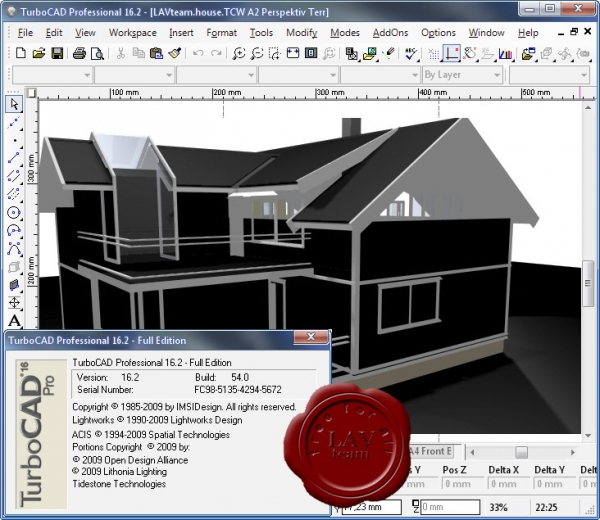Toggle the highlighted ortho mode button
This screenshot has height=520, width=600.
click(x=452, y=53)
